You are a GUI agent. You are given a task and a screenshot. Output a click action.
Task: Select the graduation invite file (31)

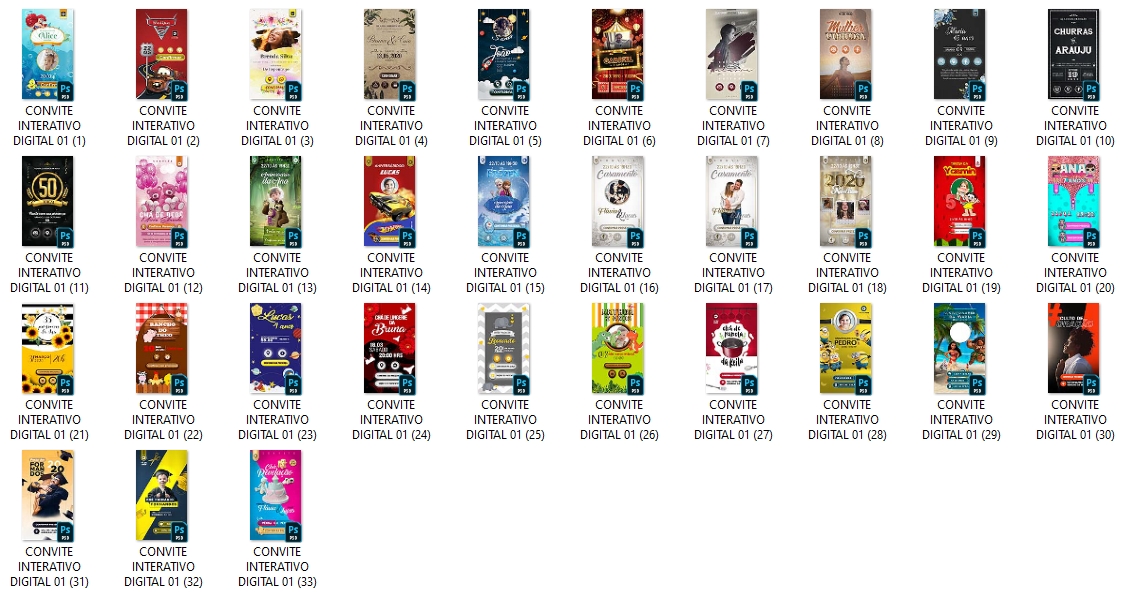[x=49, y=495]
